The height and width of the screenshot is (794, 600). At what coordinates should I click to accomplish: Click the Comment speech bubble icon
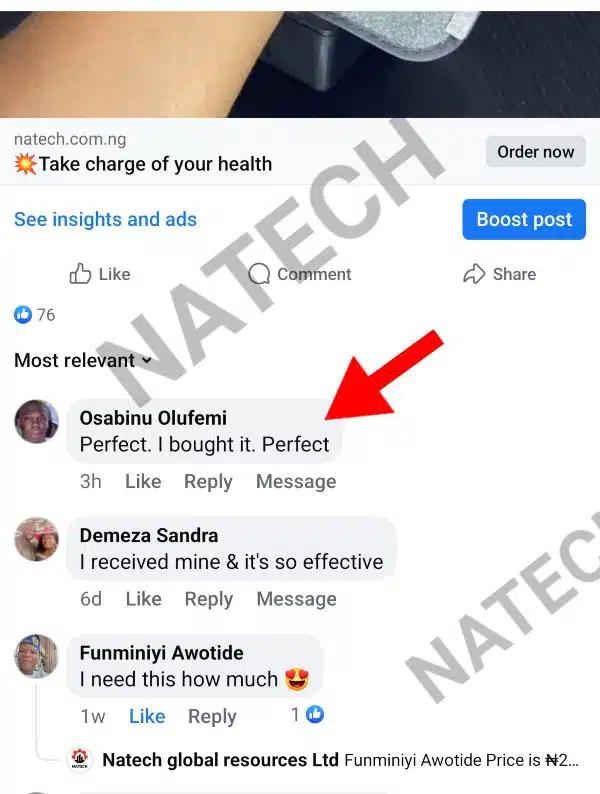tap(259, 274)
